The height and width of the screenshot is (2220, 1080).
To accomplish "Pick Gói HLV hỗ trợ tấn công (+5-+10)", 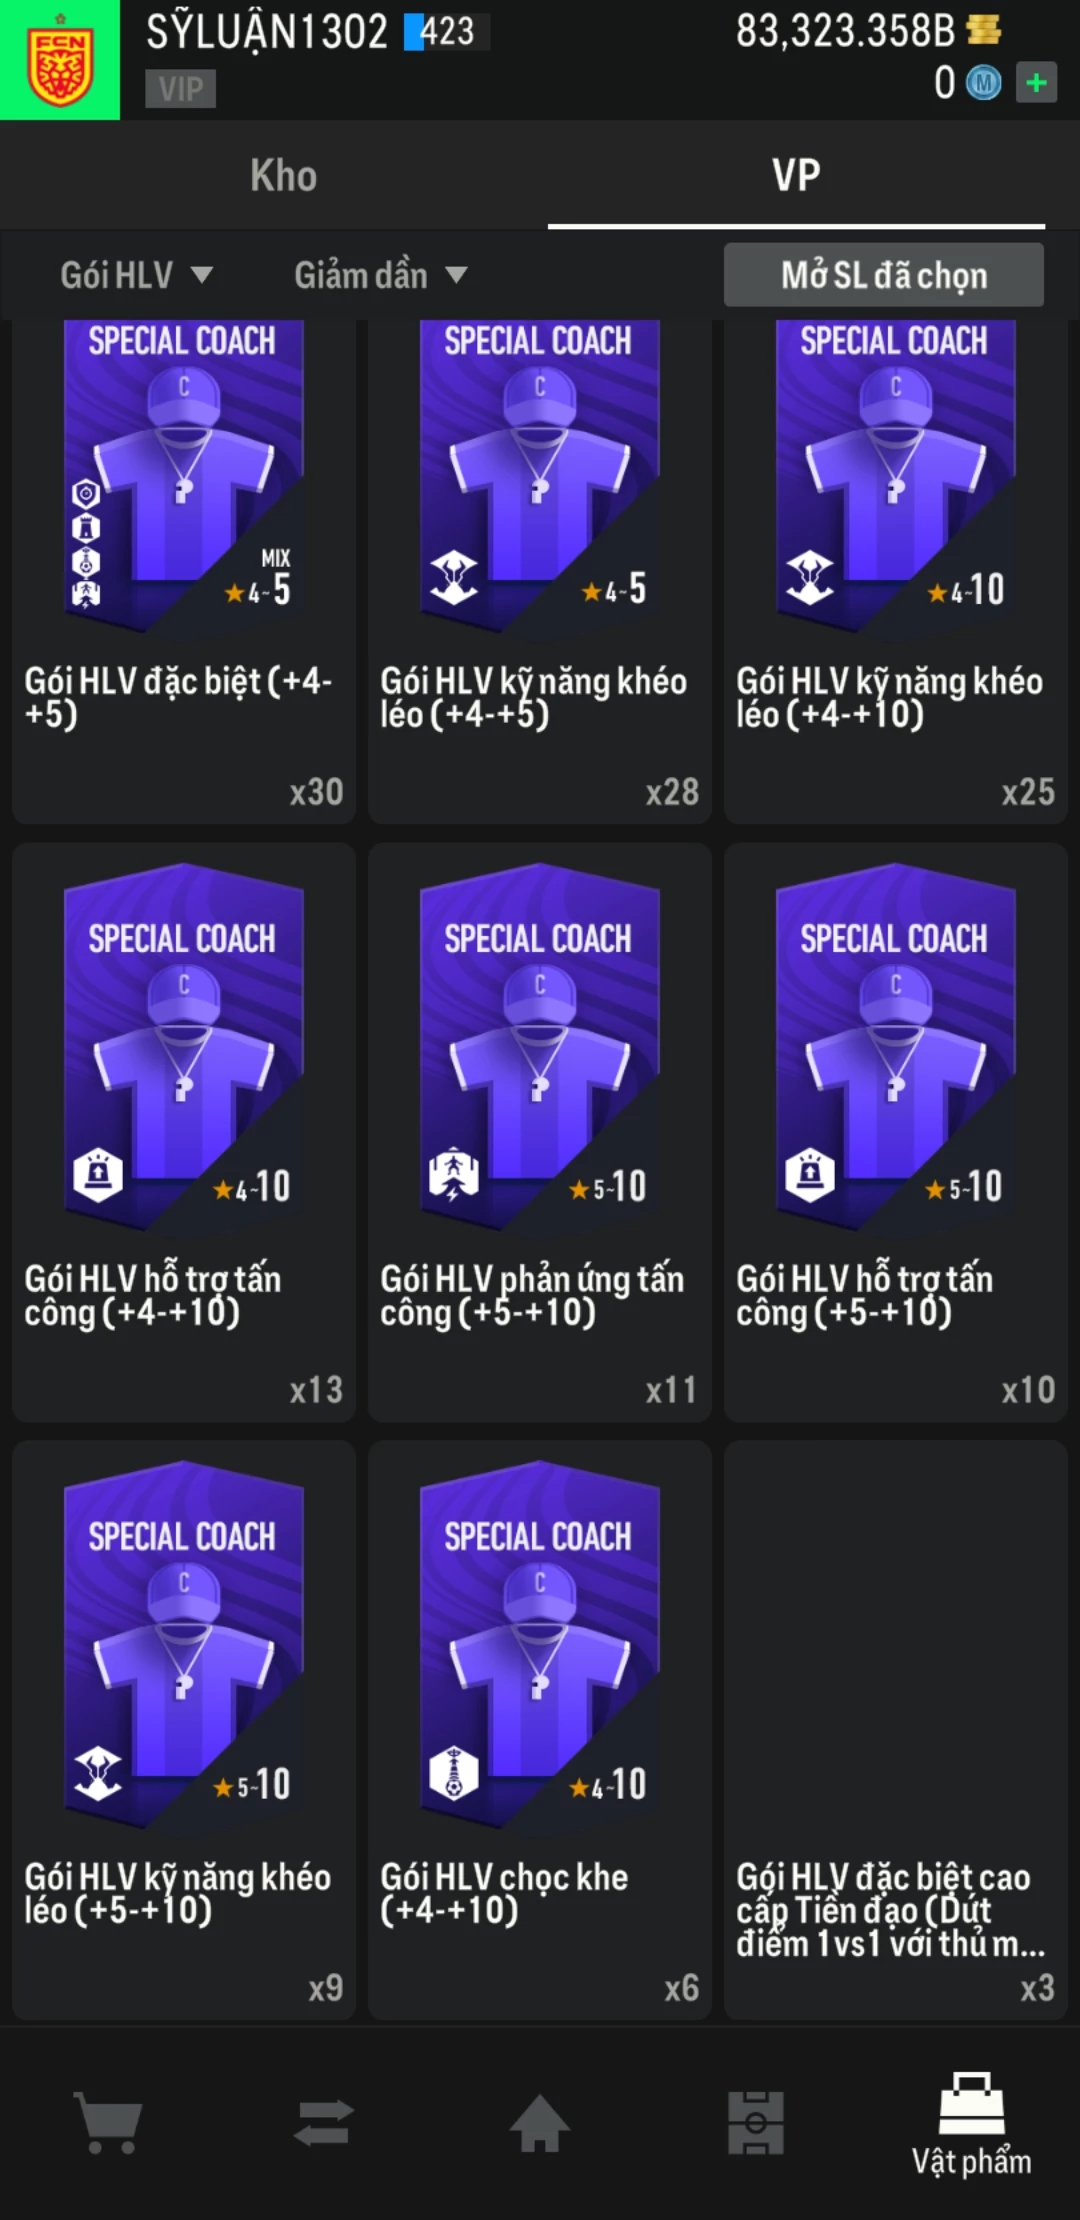I will click(x=896, y=1132).
